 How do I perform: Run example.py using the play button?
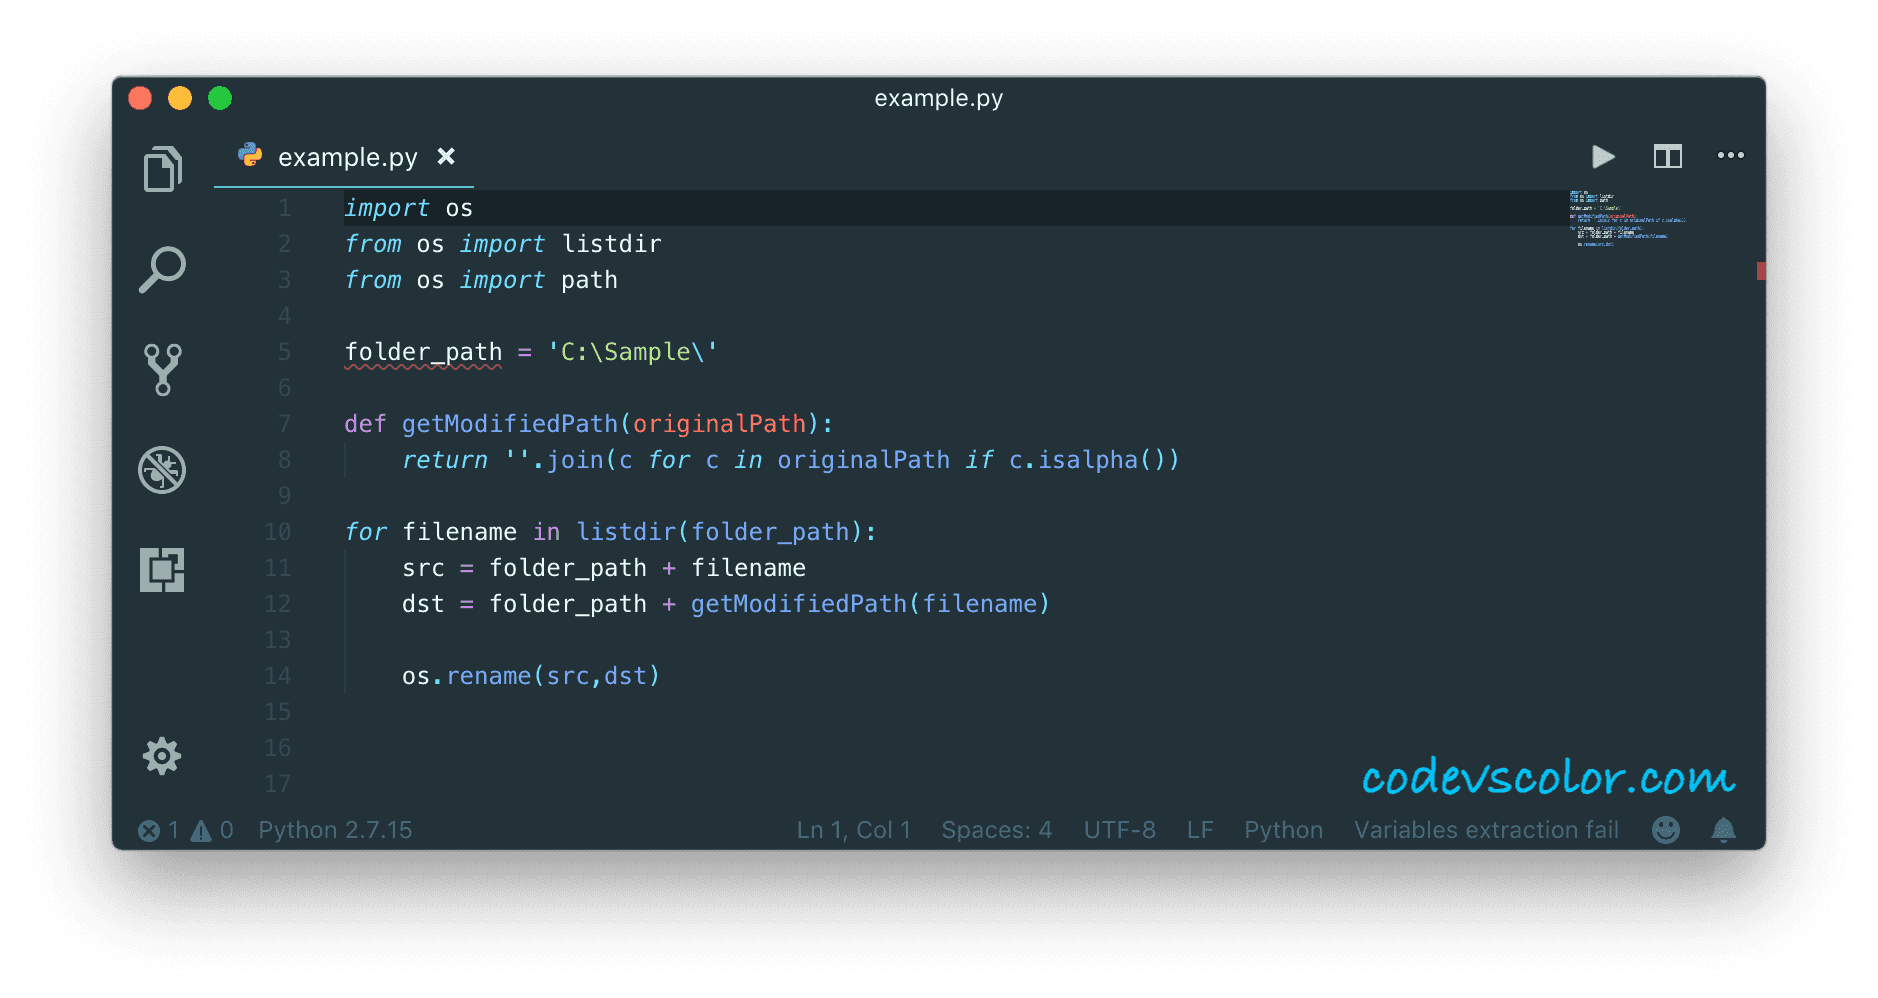(x=1603, y=156)
